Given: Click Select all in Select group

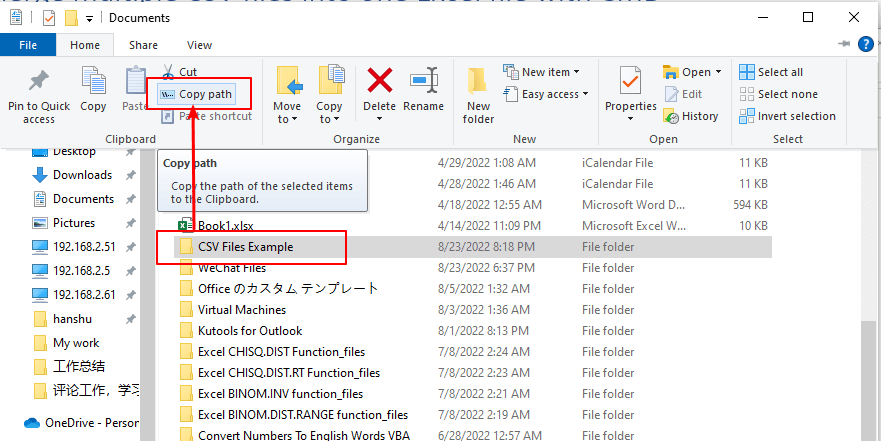Looking at the screenshot, I should (x=771, y=72).
